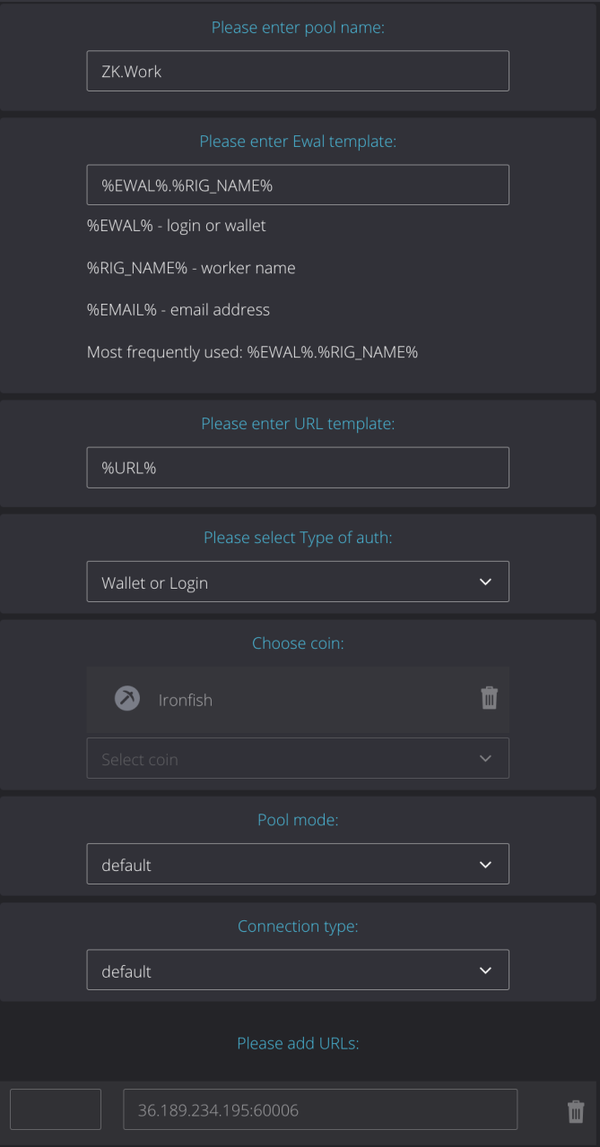The image size is (600, 1147).
Task: Select the Ironfish coin label
Action: [x=185, y=700]
